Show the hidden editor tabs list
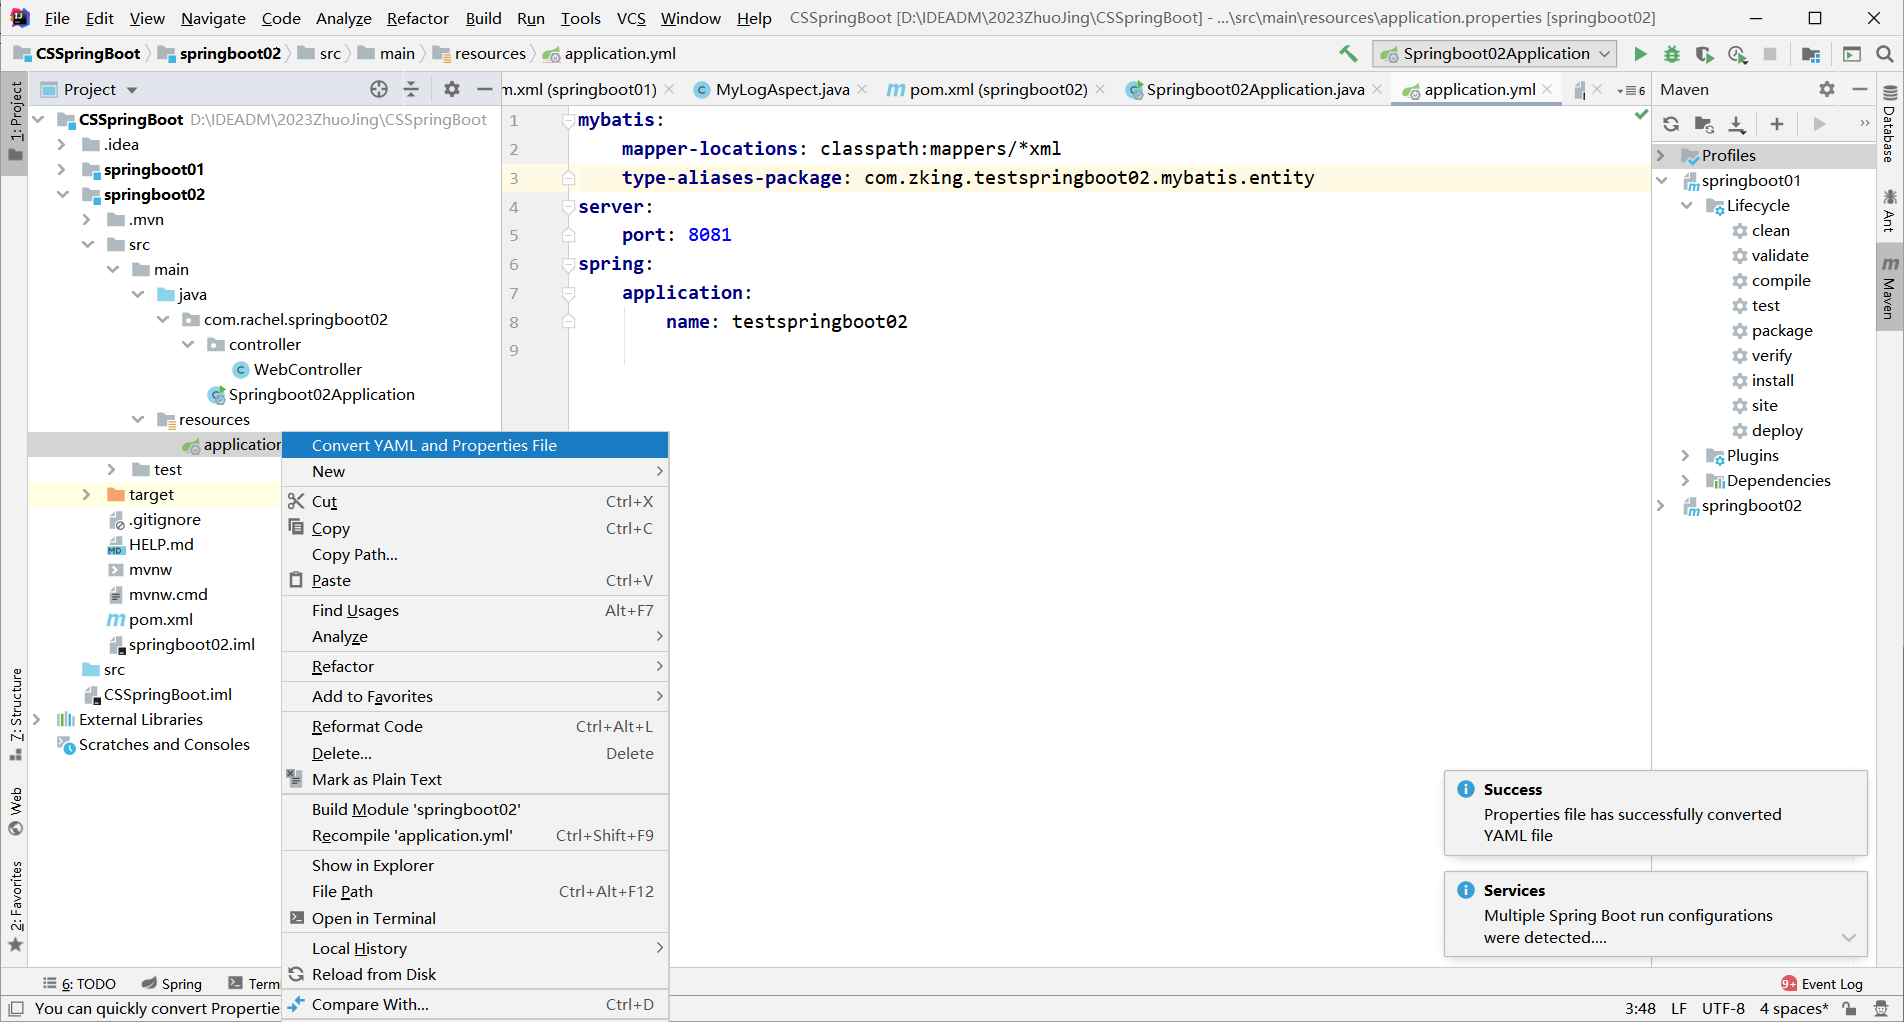Image resolution: width=1904 pixels, height=1022 pixels. [x=1631, y=90]
